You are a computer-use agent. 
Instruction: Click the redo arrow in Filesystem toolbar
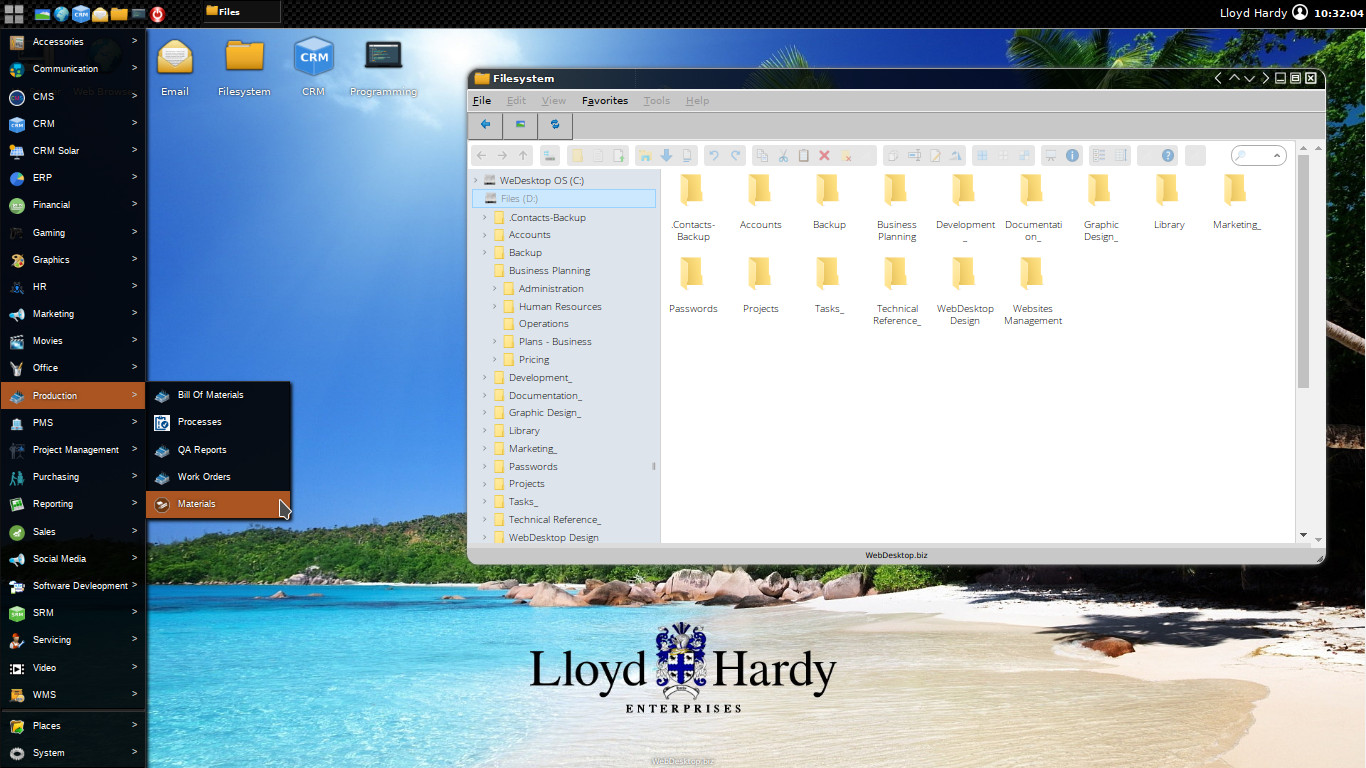tap(736, 156)
